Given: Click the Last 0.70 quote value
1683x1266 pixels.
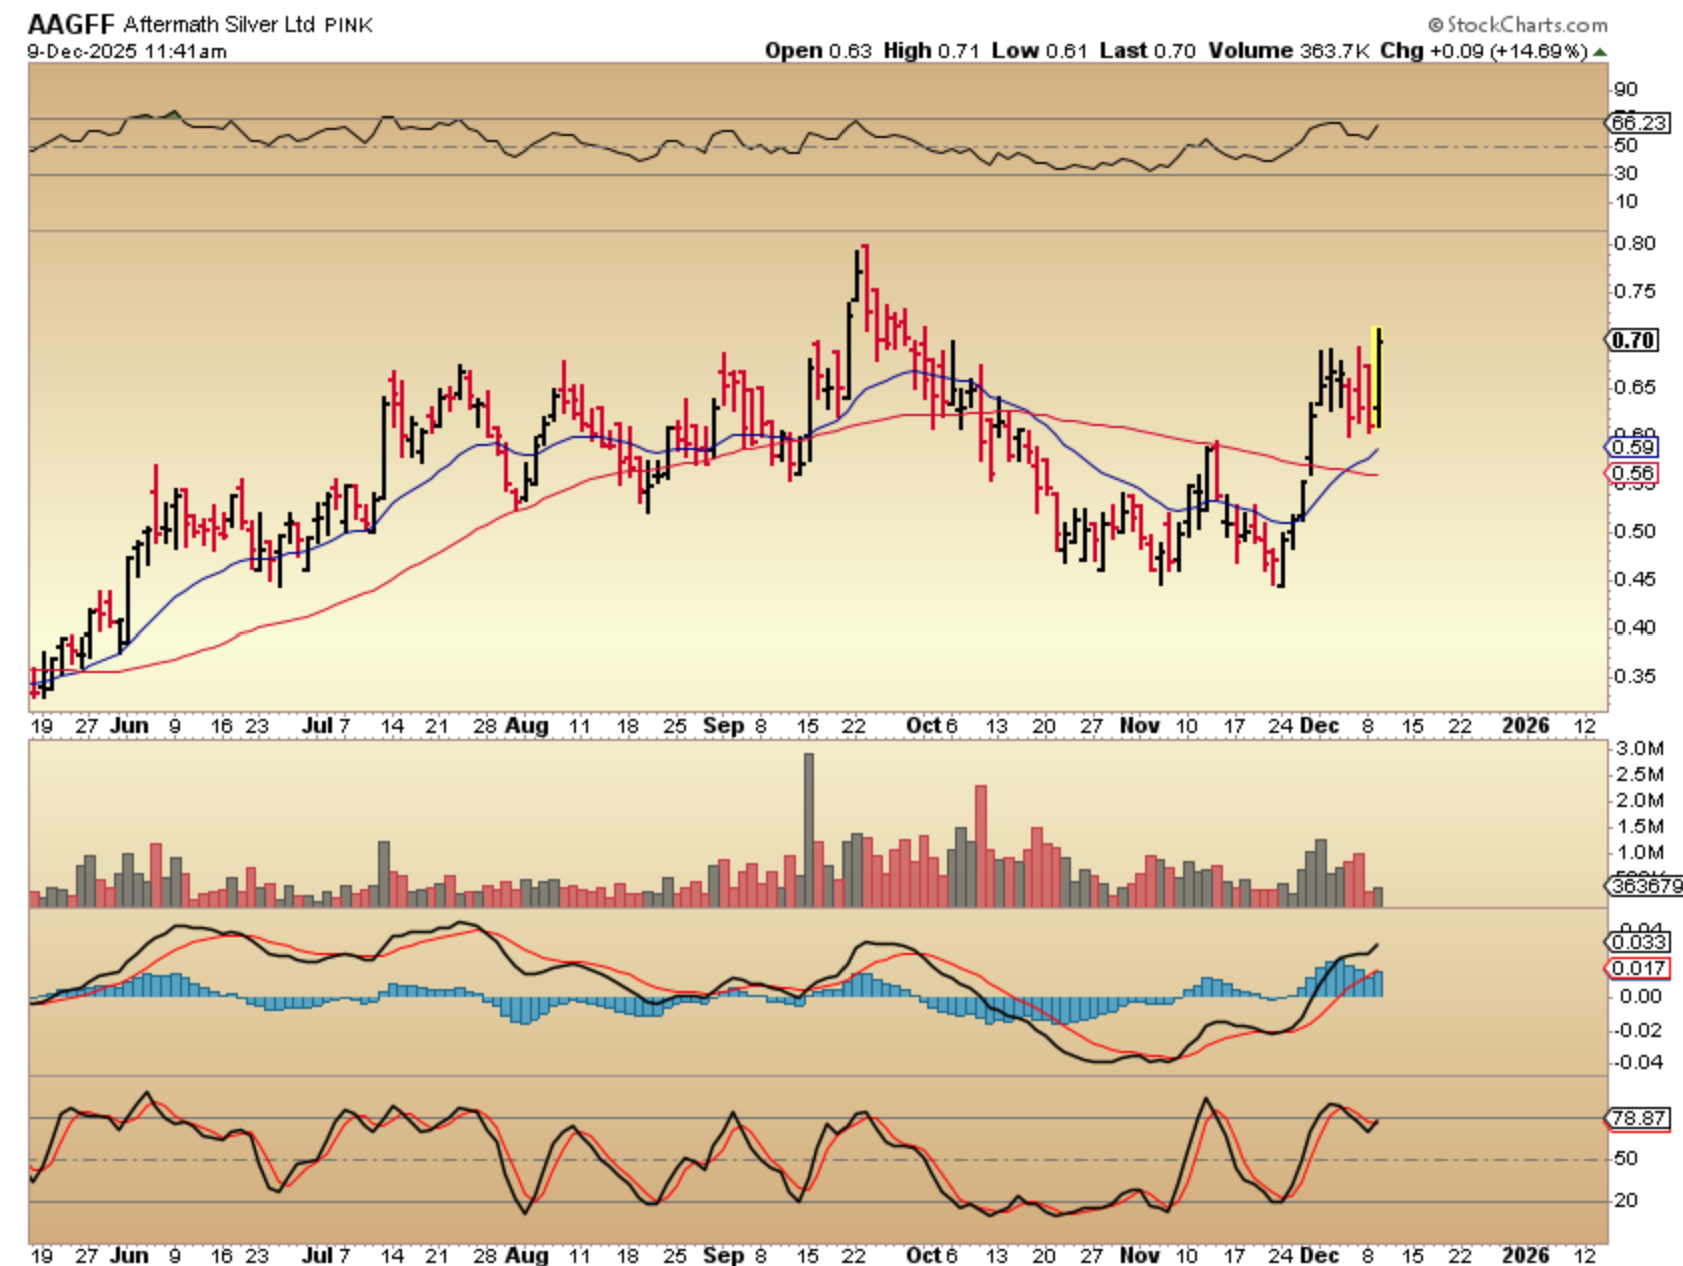Looking at the screenshot, I should (1147, 50).
